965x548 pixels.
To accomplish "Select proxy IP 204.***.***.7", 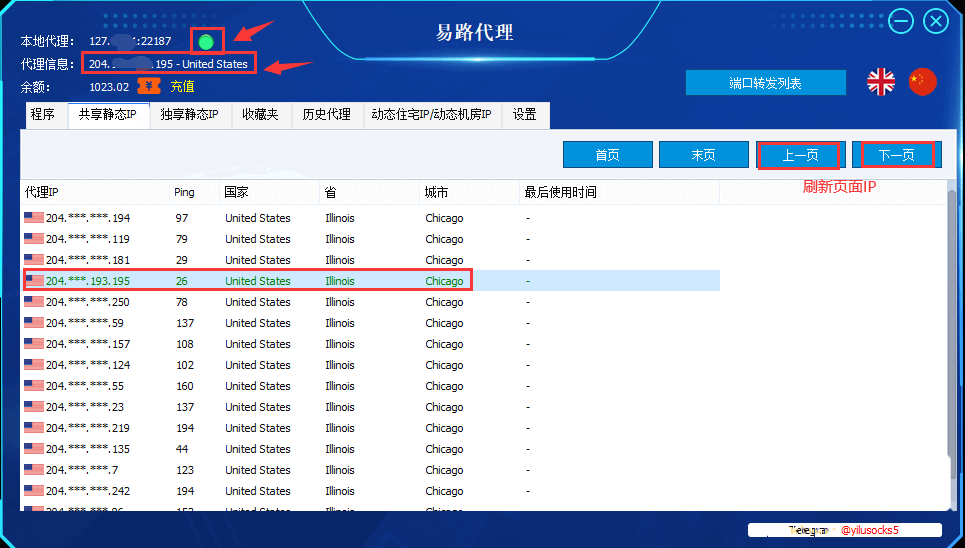I will [x=82, y=470].
